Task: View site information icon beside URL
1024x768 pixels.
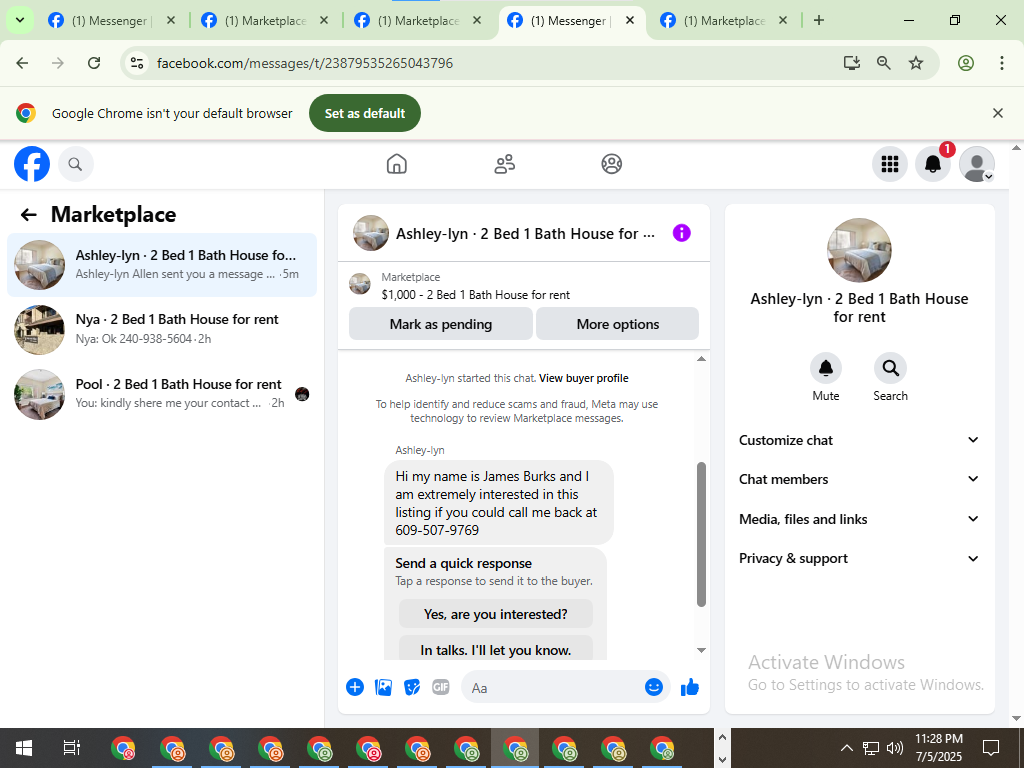Action: (x=136, y=63)
